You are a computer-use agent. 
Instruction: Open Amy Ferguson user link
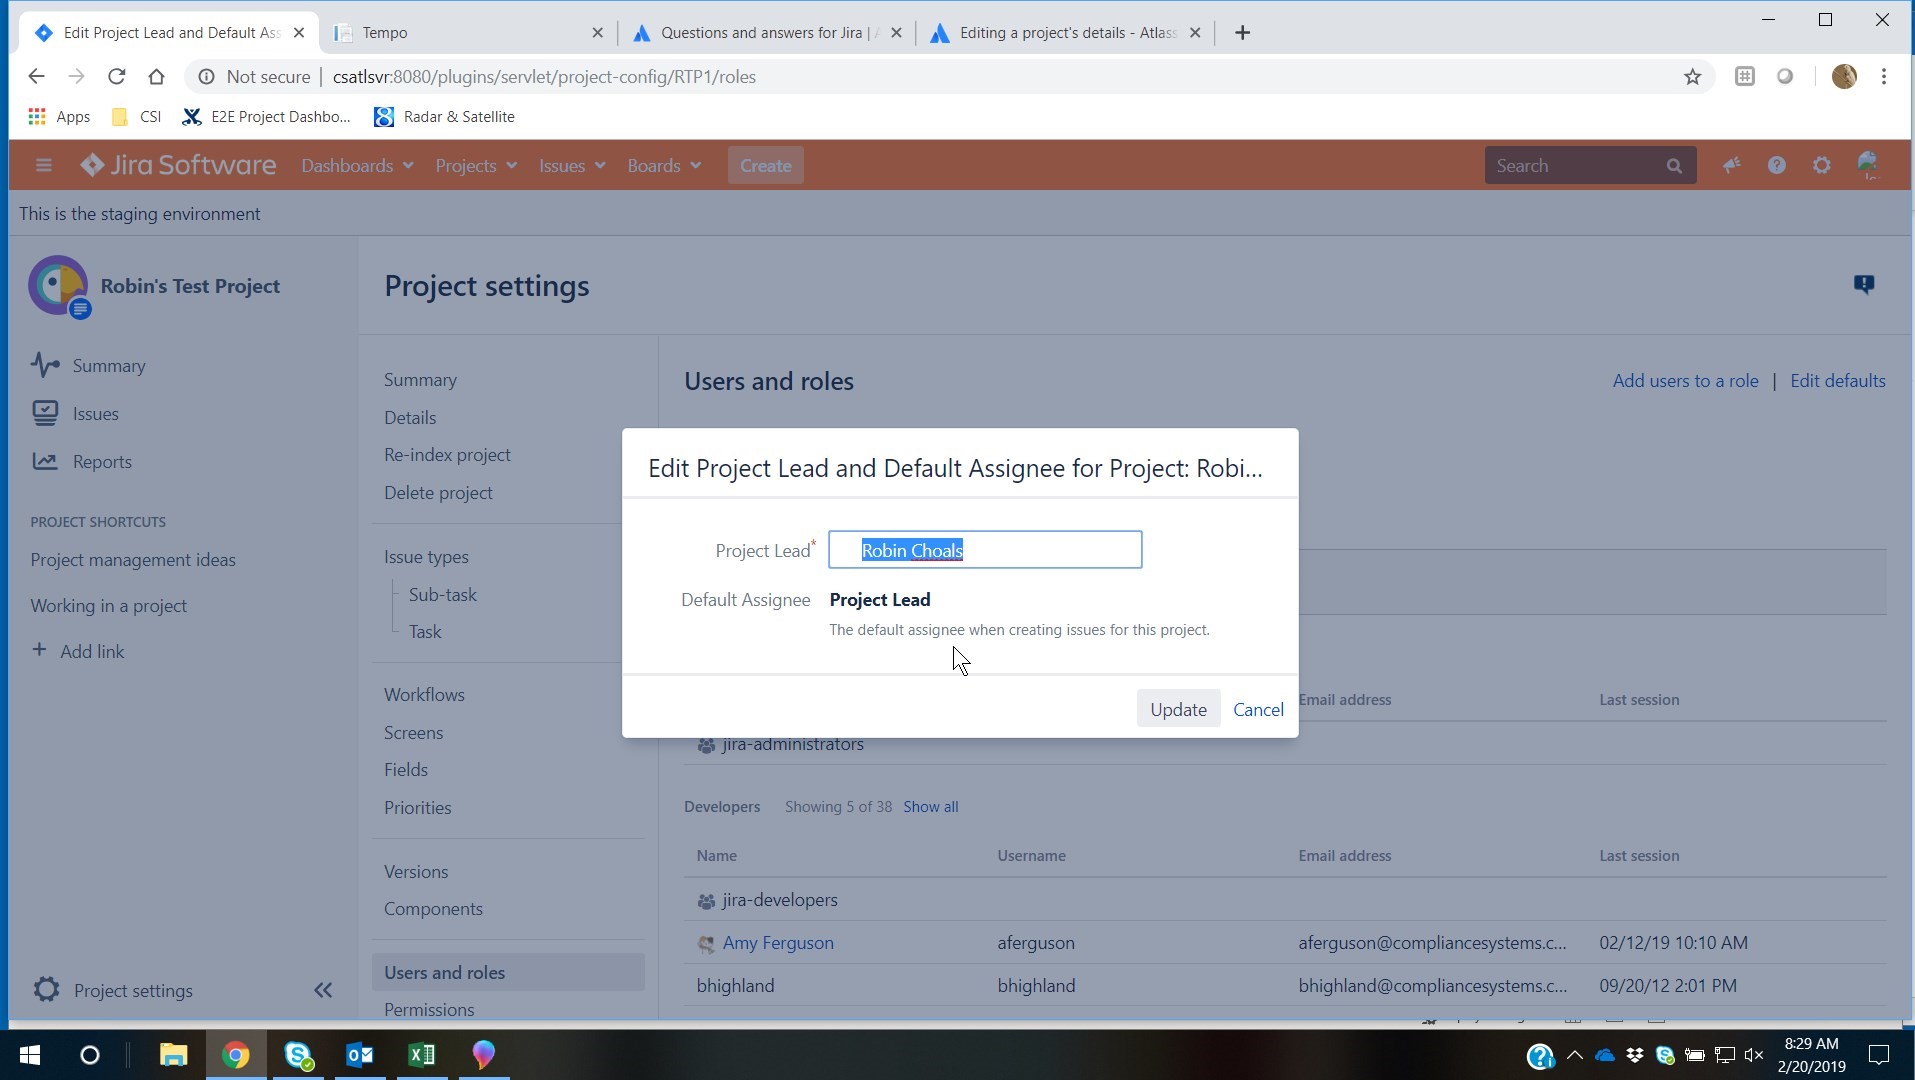click(778, 942)
